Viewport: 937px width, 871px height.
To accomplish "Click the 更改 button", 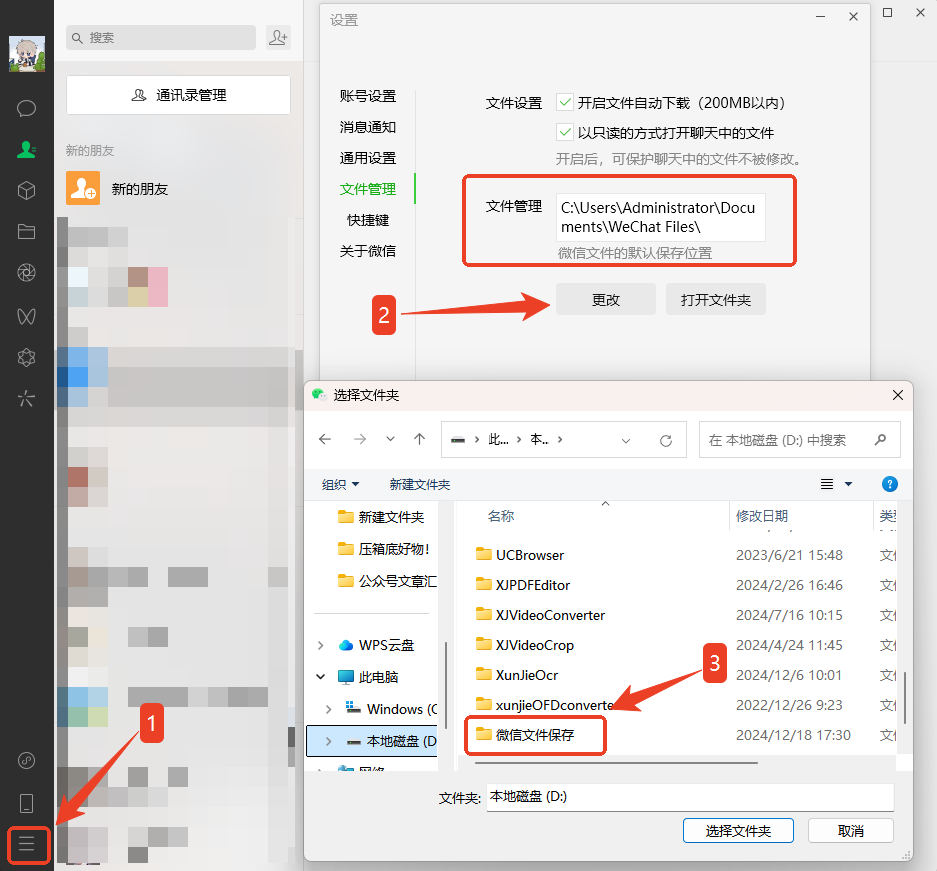I will pos(606,299).
